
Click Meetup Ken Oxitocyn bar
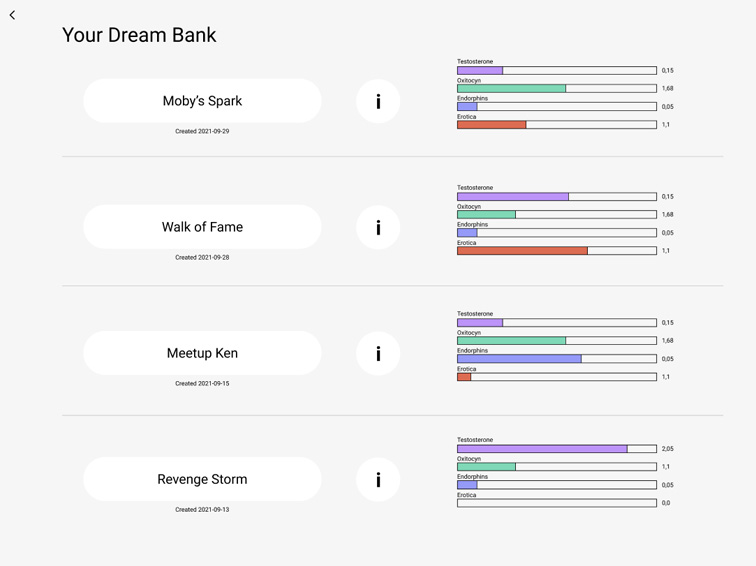(x=556, y=341)
